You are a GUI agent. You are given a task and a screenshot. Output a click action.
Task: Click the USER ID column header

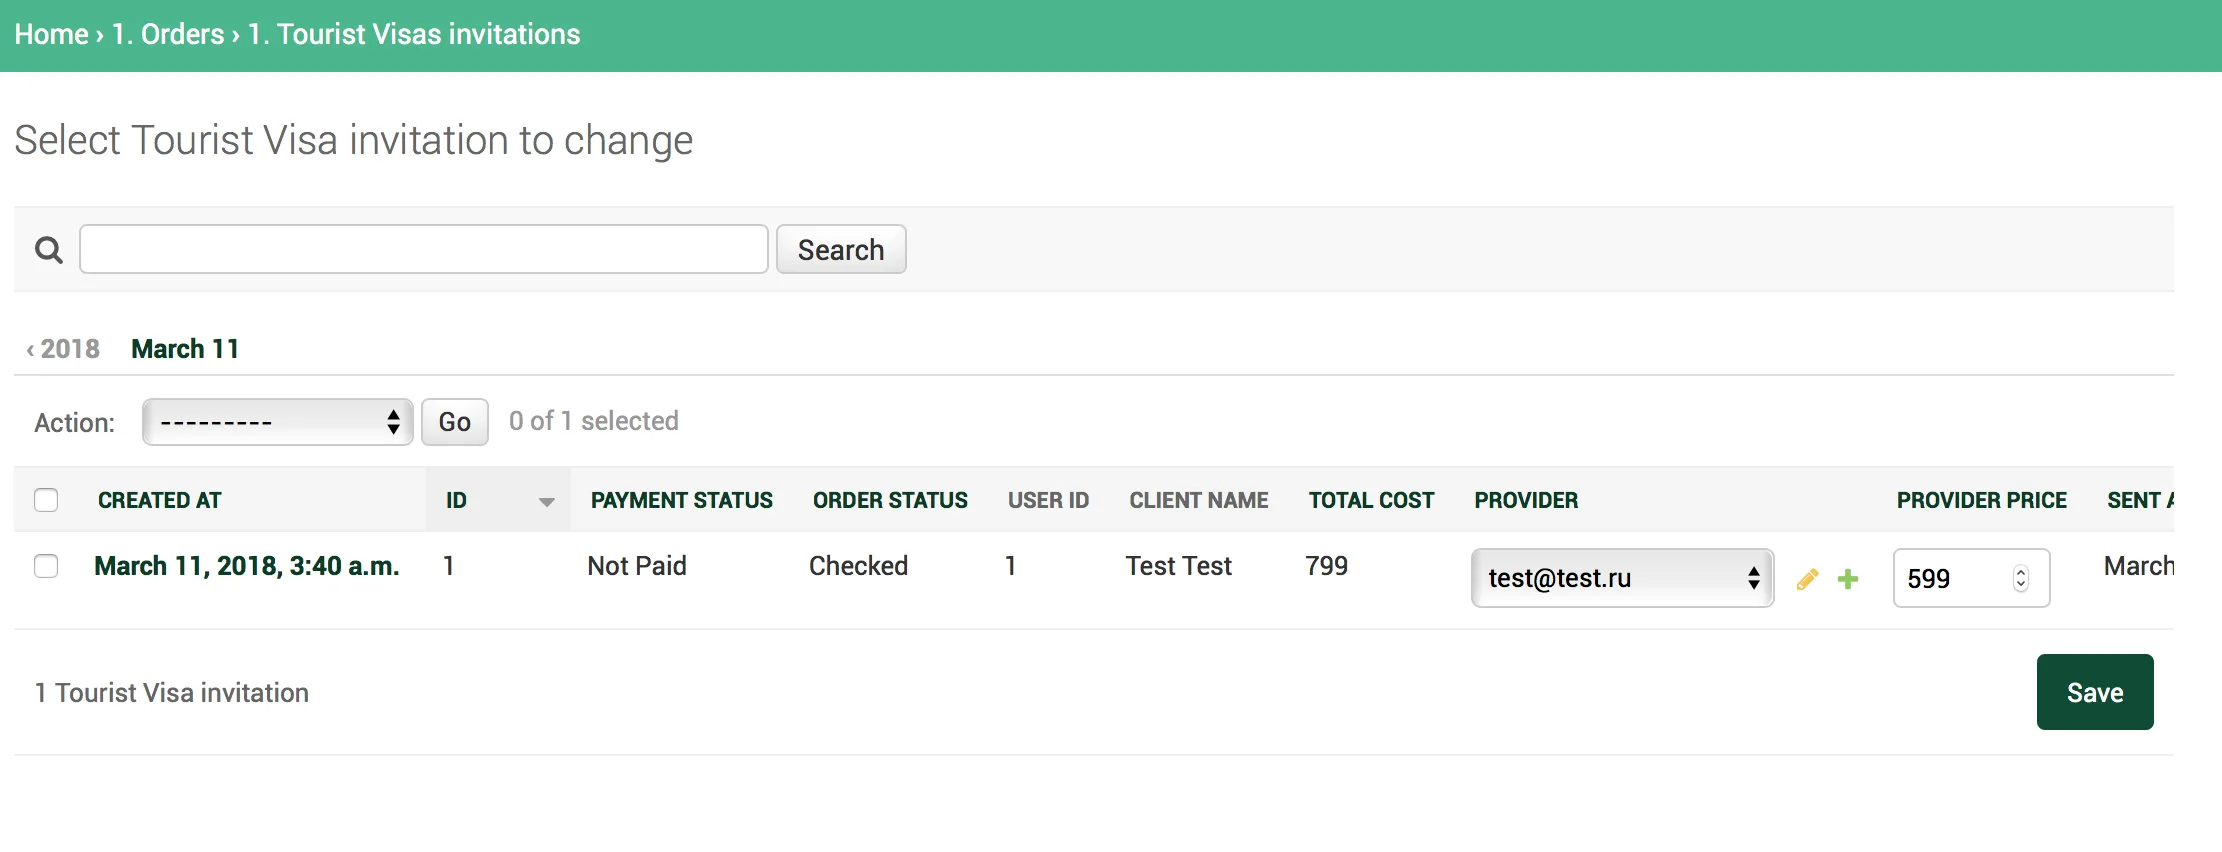coord(1048,500)
